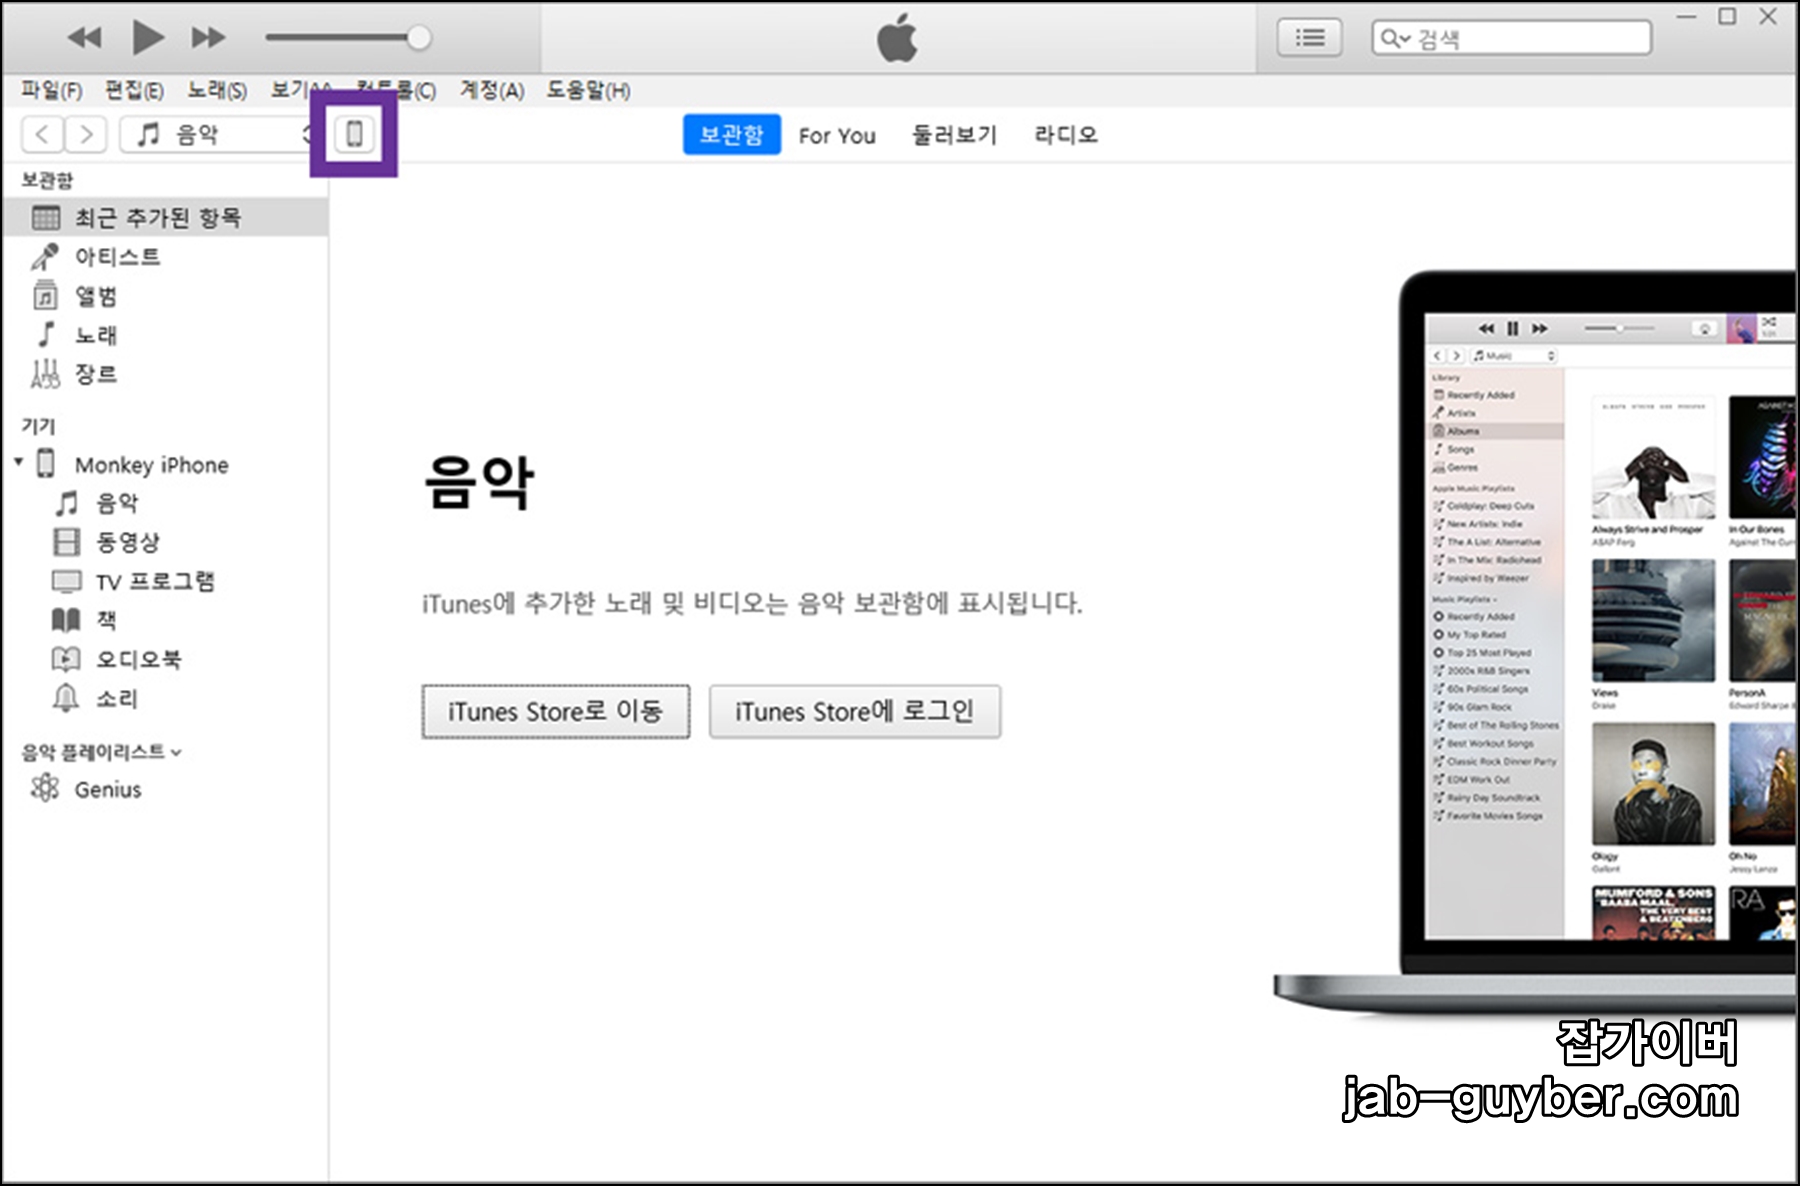The image size is (1800, 1186).
Task: Click the phone icon beside Monkey iPhone
Action: pos(46,463)
